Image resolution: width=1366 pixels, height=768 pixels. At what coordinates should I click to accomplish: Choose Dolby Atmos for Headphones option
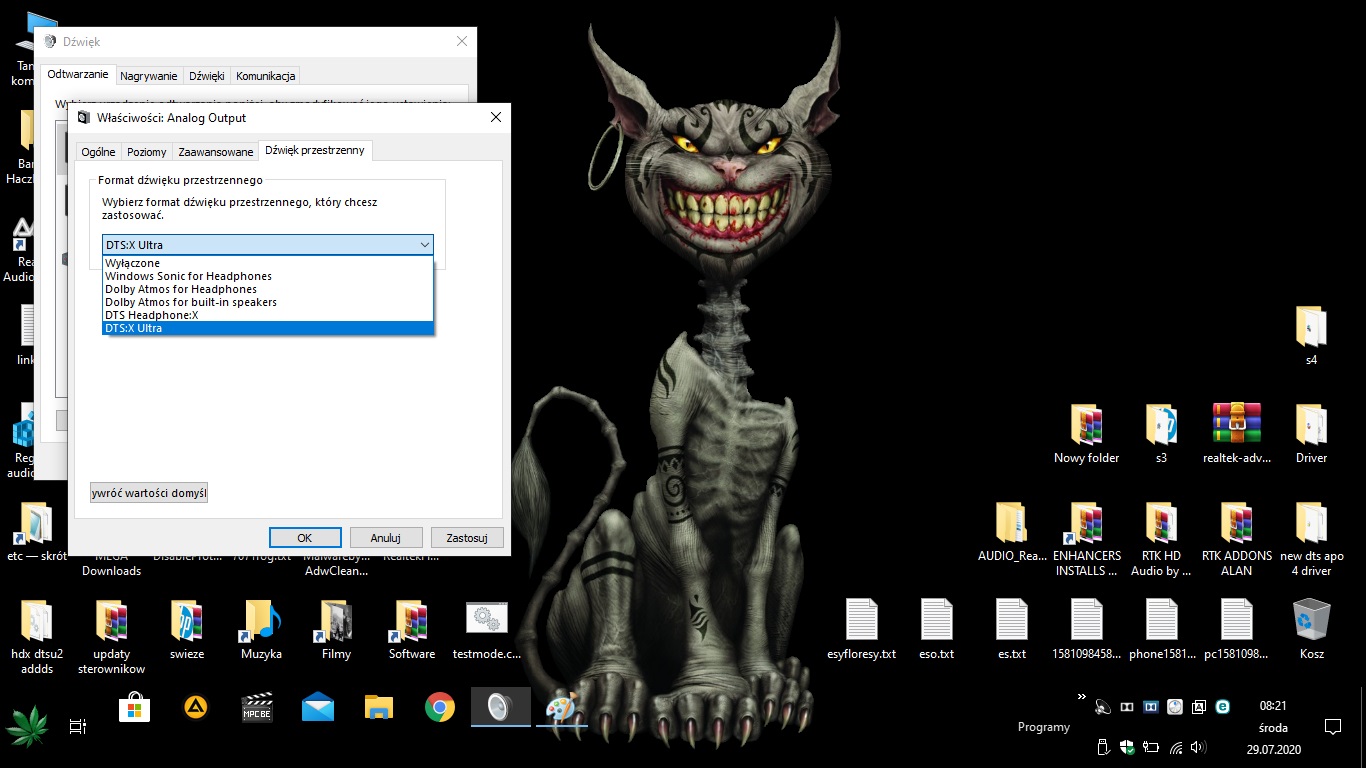(x=268, y=289)
